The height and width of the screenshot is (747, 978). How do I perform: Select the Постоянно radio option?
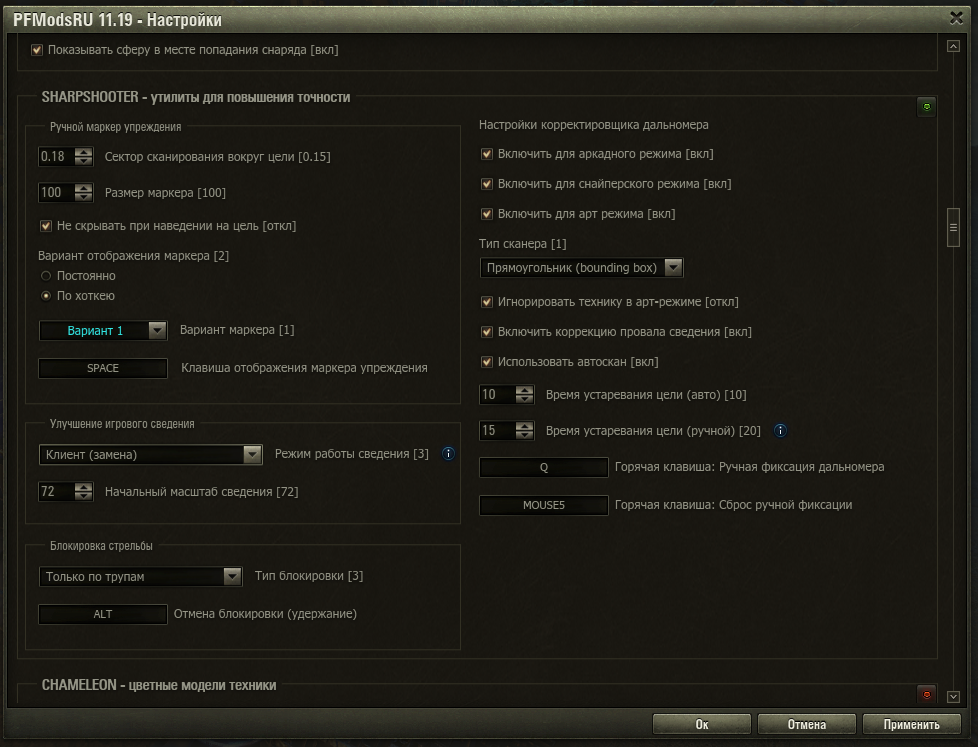(46, 276)
